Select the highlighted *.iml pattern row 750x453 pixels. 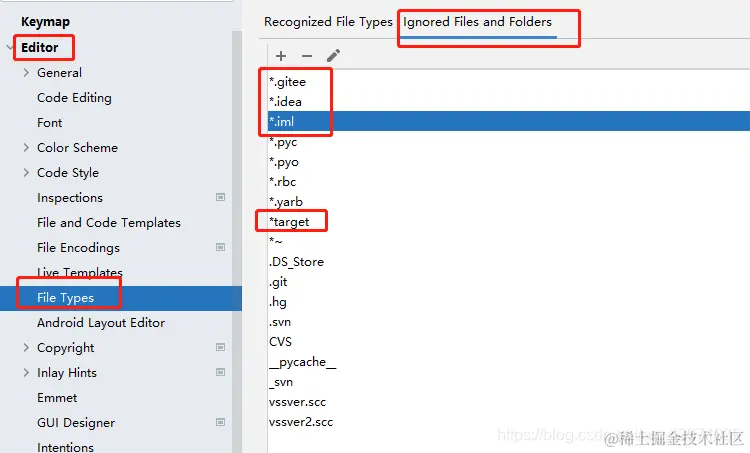(x=508, y=121)
